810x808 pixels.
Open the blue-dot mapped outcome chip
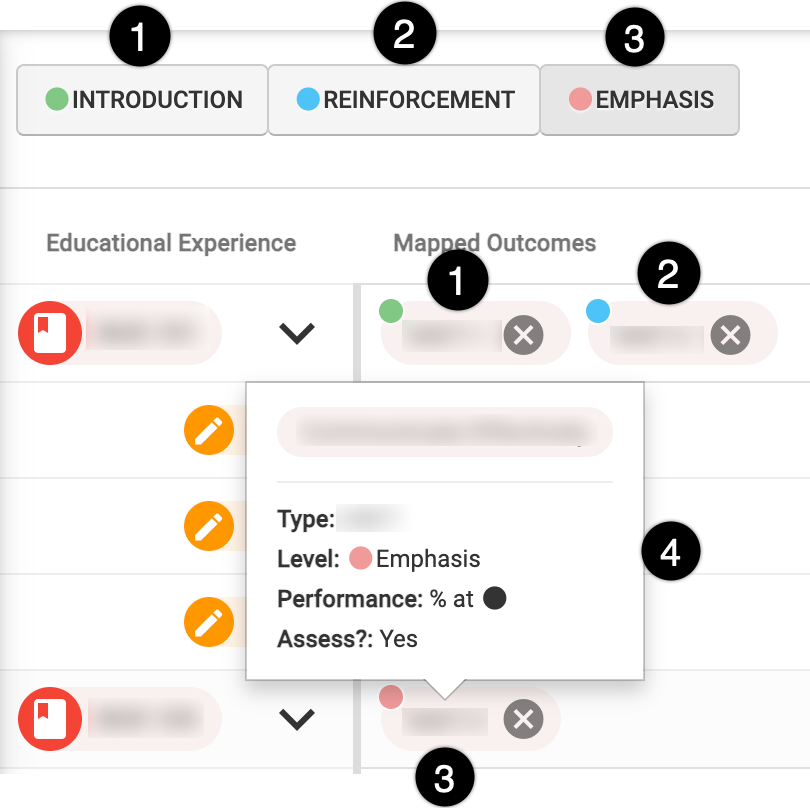point(656,336)
